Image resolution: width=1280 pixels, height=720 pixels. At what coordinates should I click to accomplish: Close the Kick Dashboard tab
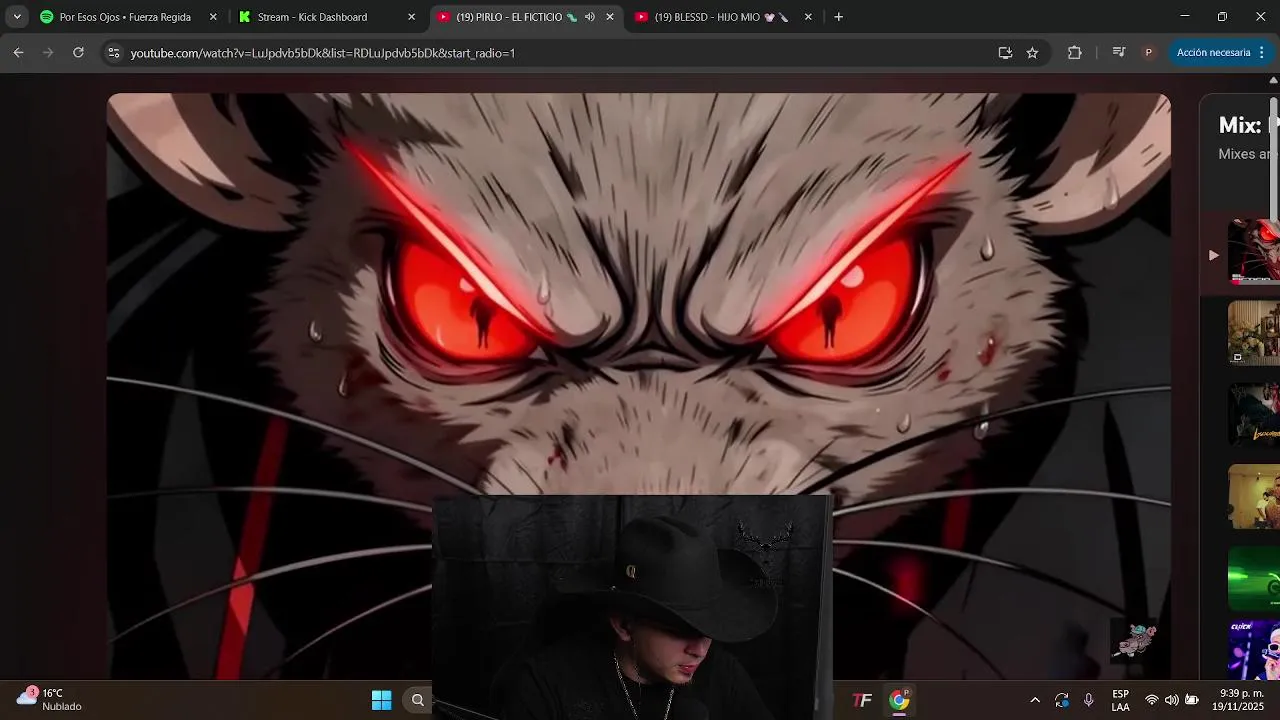(411, 17)
